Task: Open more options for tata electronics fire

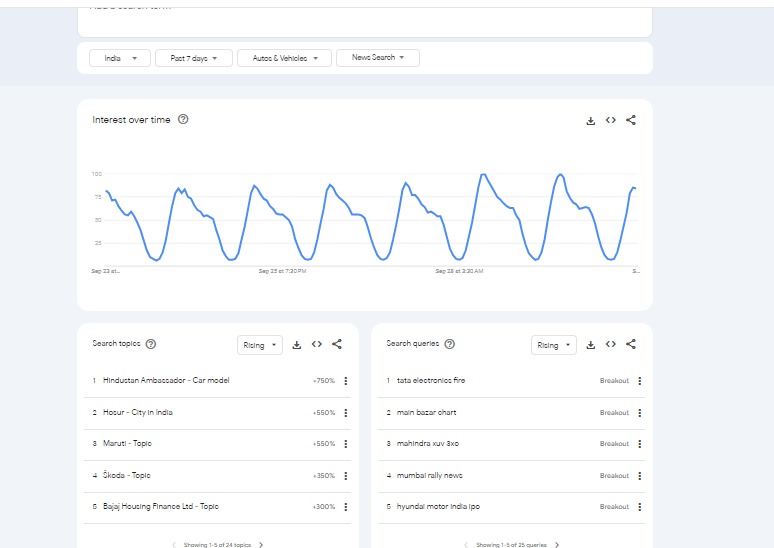Action: (x=640, y=381)
